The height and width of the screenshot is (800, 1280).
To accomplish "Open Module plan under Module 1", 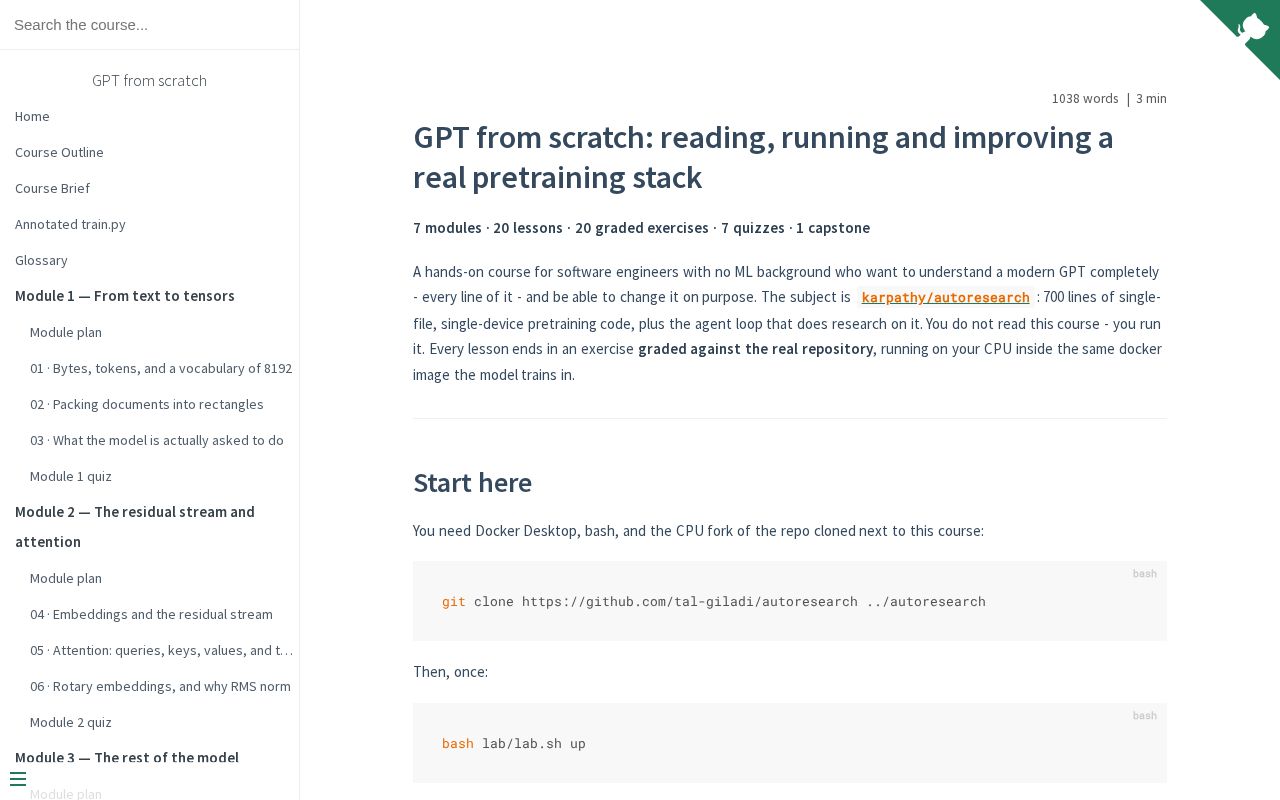I will [x=66, y=332].
